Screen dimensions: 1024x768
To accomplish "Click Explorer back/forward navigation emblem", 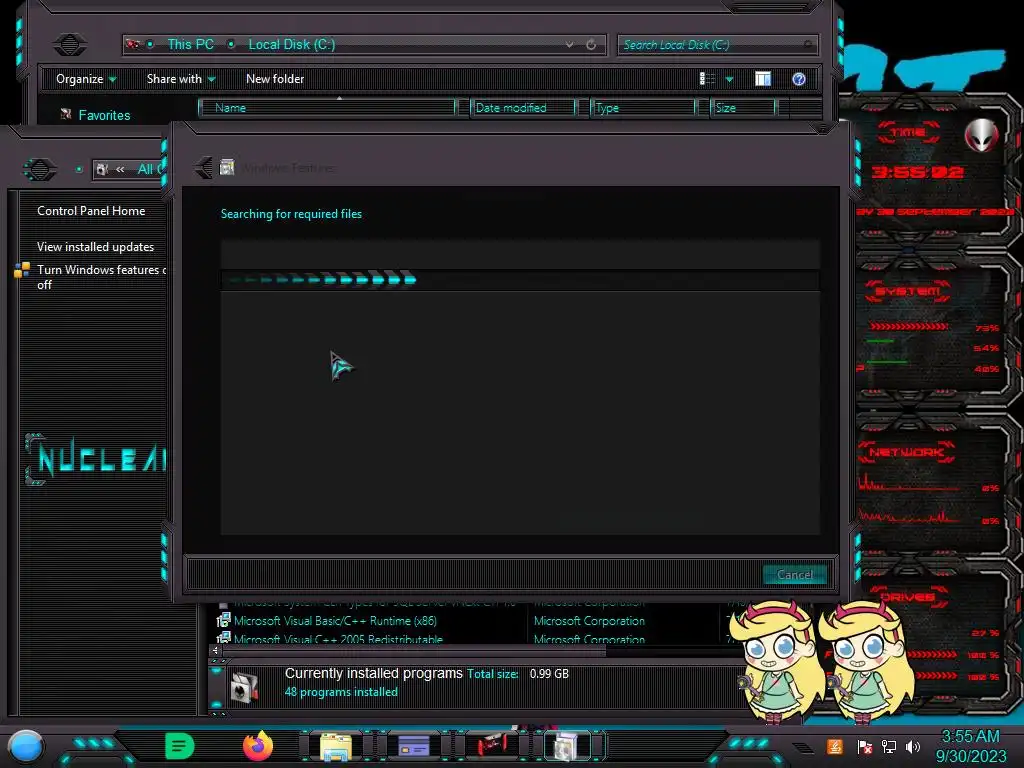I will tap(69, 44).
